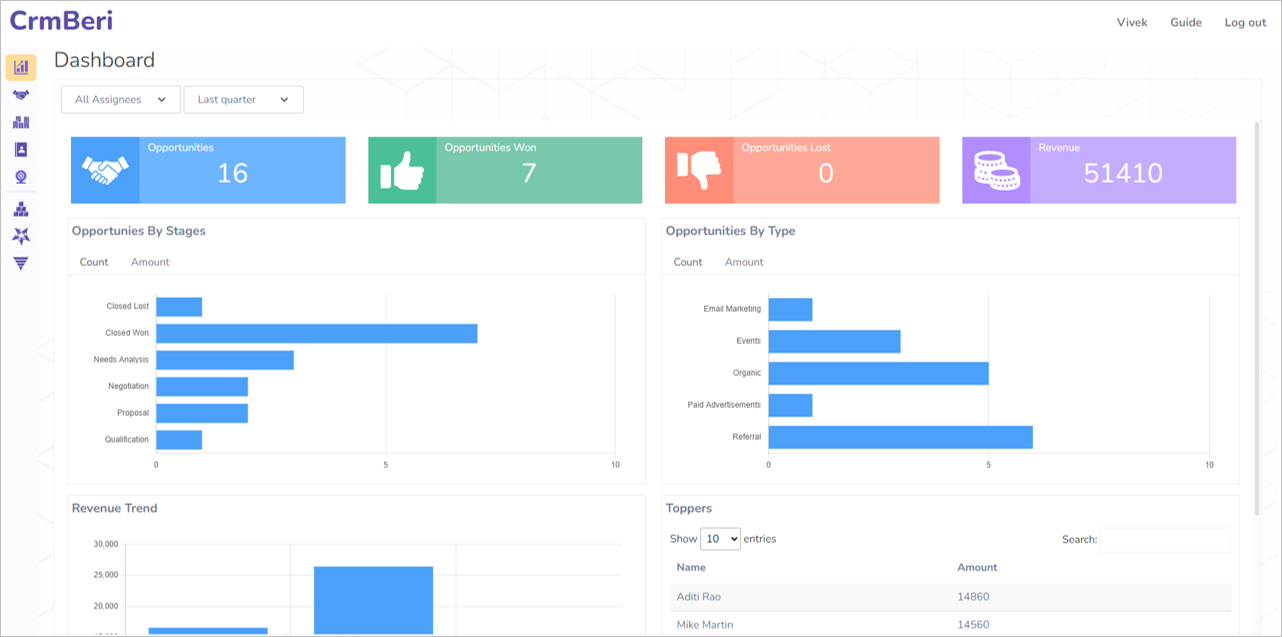Open the stacked boxes sidebar icon
The image size is (1282, 637).
pos(21,209)
